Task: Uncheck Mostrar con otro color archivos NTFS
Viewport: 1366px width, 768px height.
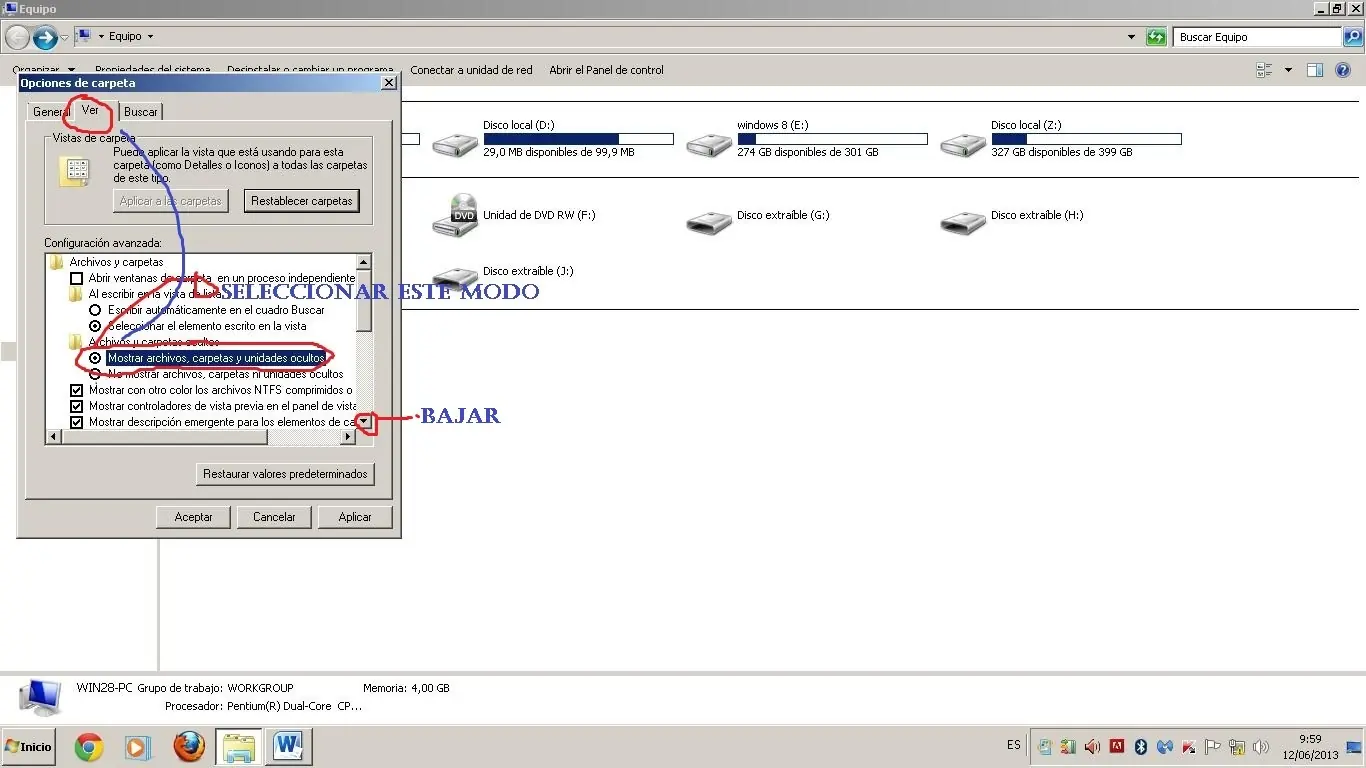Action: pyautogui.click(x=77, y=390)
